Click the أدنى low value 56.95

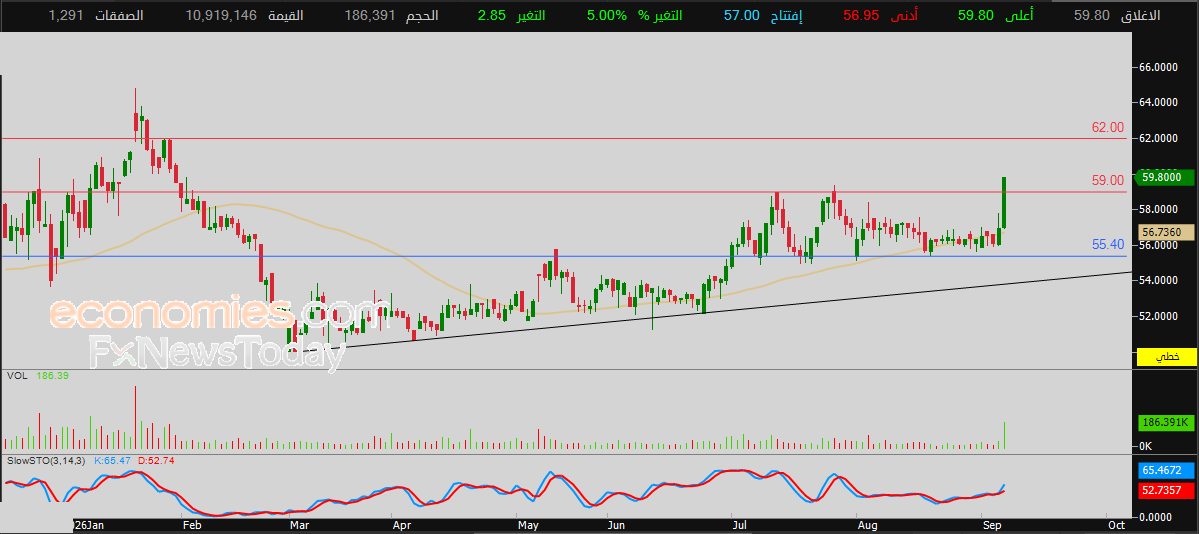click(x=861, y=15)
